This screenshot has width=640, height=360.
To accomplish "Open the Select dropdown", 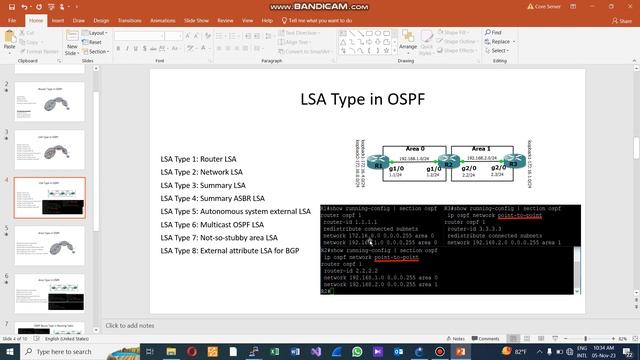I will tap(497, 51).
